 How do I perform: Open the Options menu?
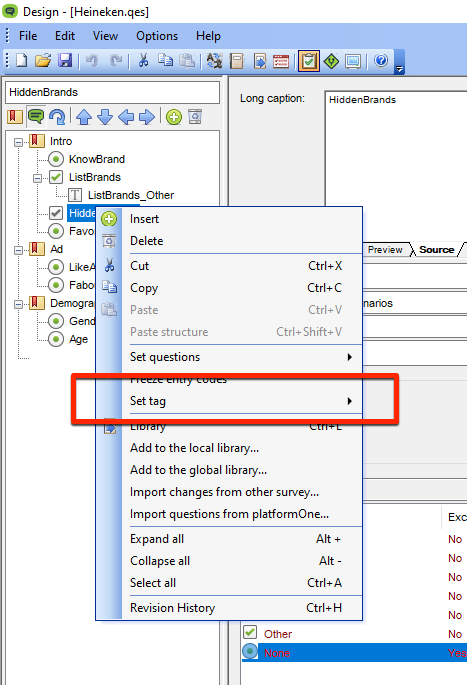point(157,36)
